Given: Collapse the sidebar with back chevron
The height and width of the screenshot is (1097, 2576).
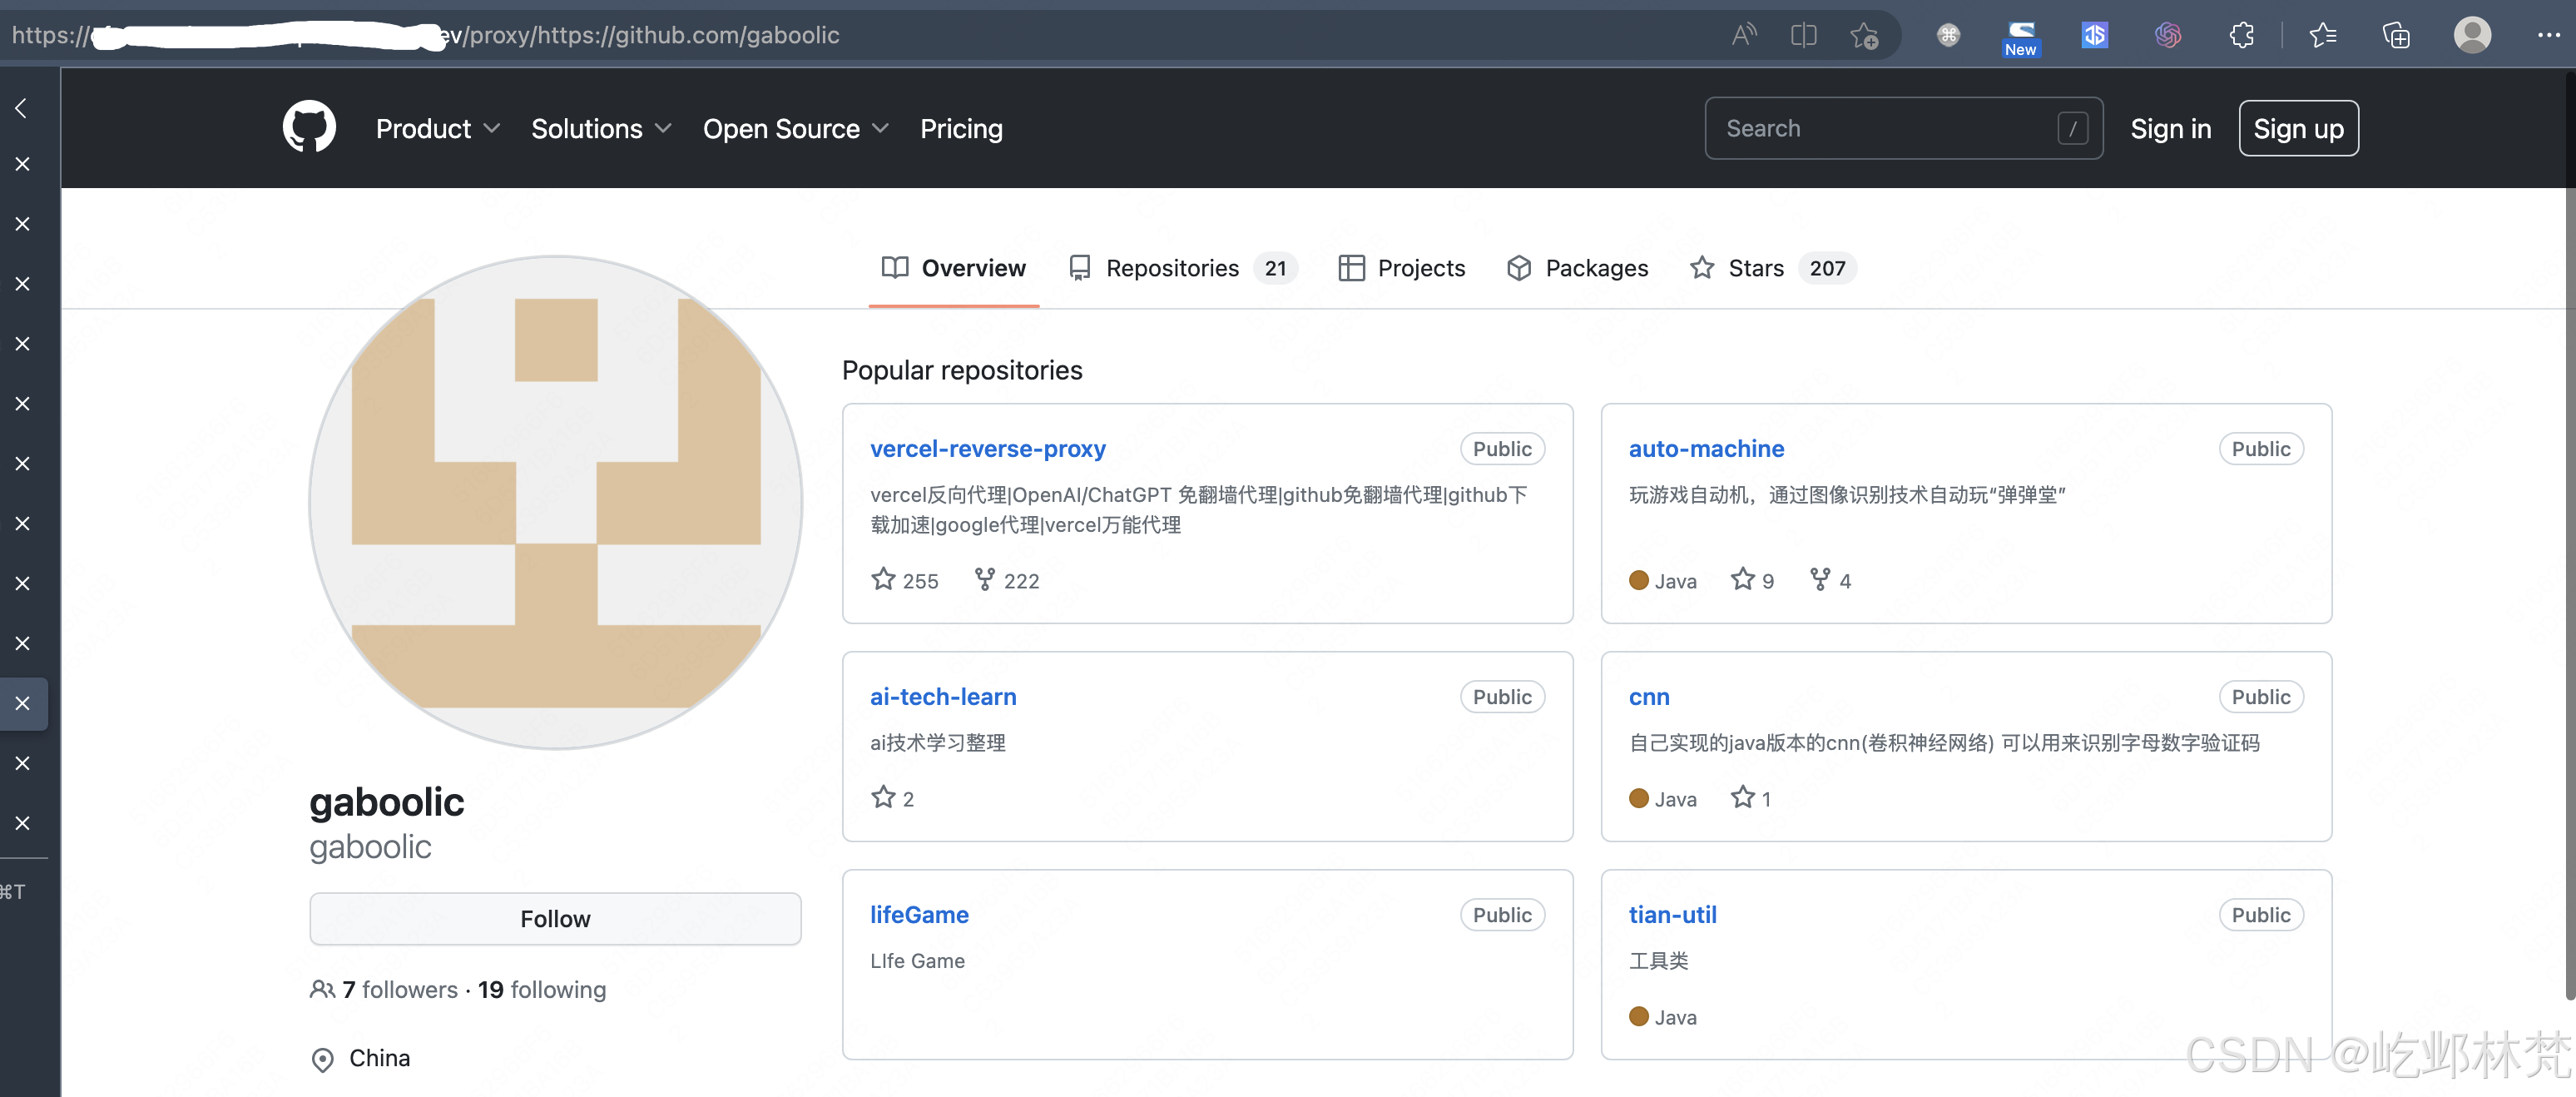Looking at the screenshot, I should point(21,108).
